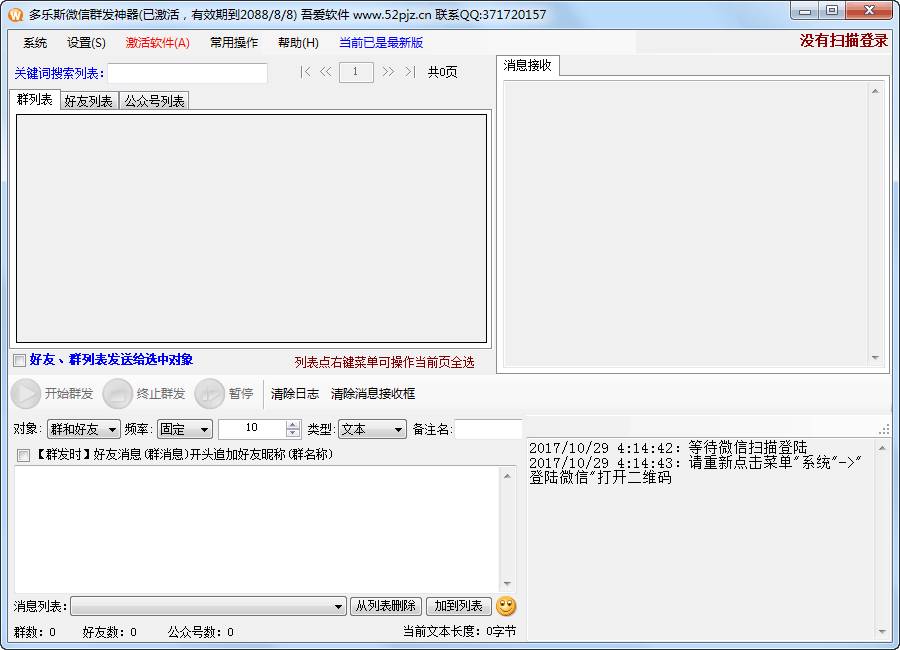The width and height of the screenshot is (900, 650).
Task: Enable 好友、群列表发送给选中对象 checkbox
Action: pos(20,361)
